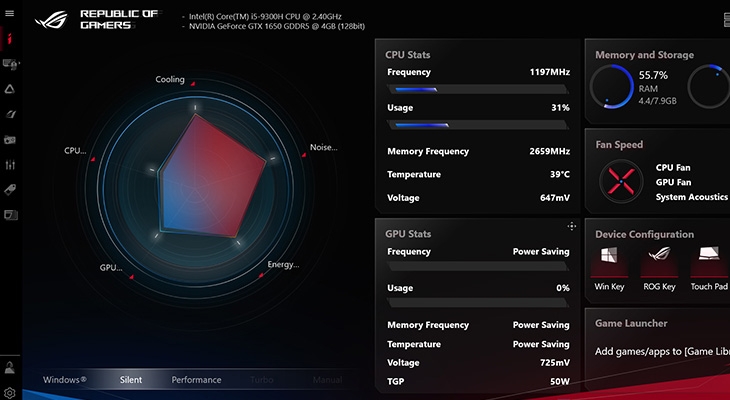Image resolution: width=730 pixels, height=400 pixels.
Task: Click the move handle on GPU Stats
Action: 572,226
